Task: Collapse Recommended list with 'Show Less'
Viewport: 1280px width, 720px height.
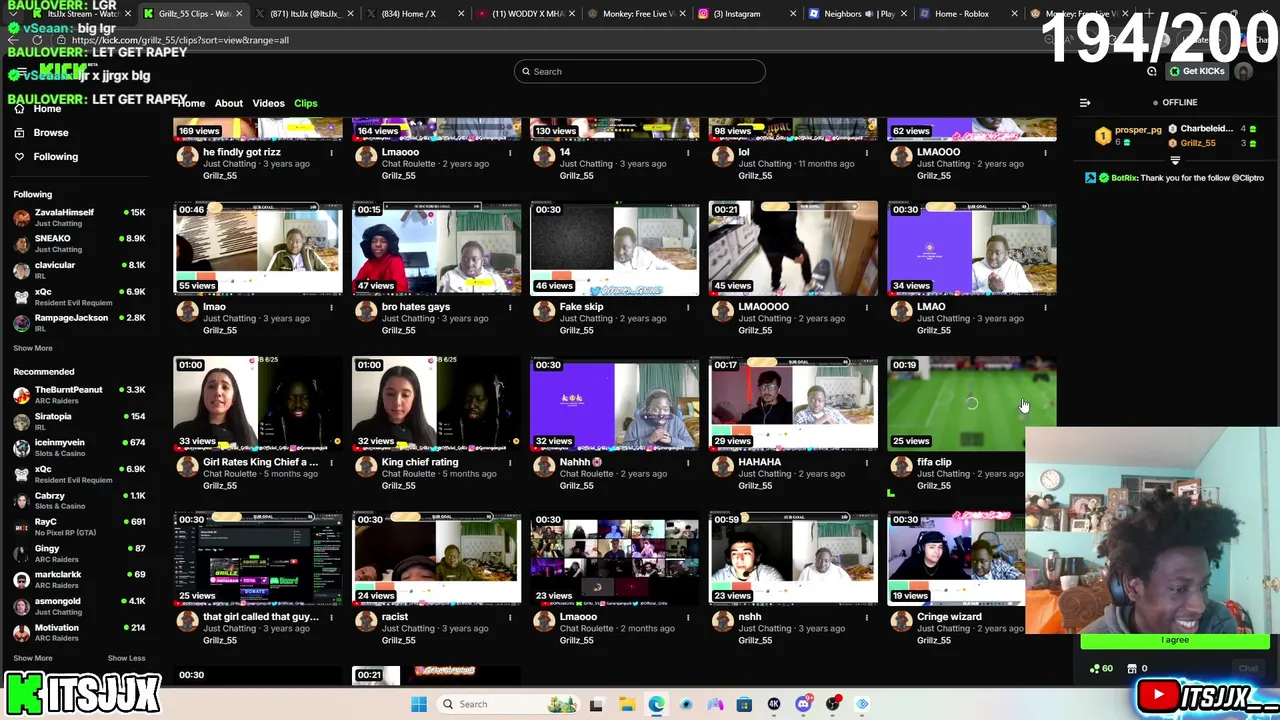Action: (x=126, y=658)
